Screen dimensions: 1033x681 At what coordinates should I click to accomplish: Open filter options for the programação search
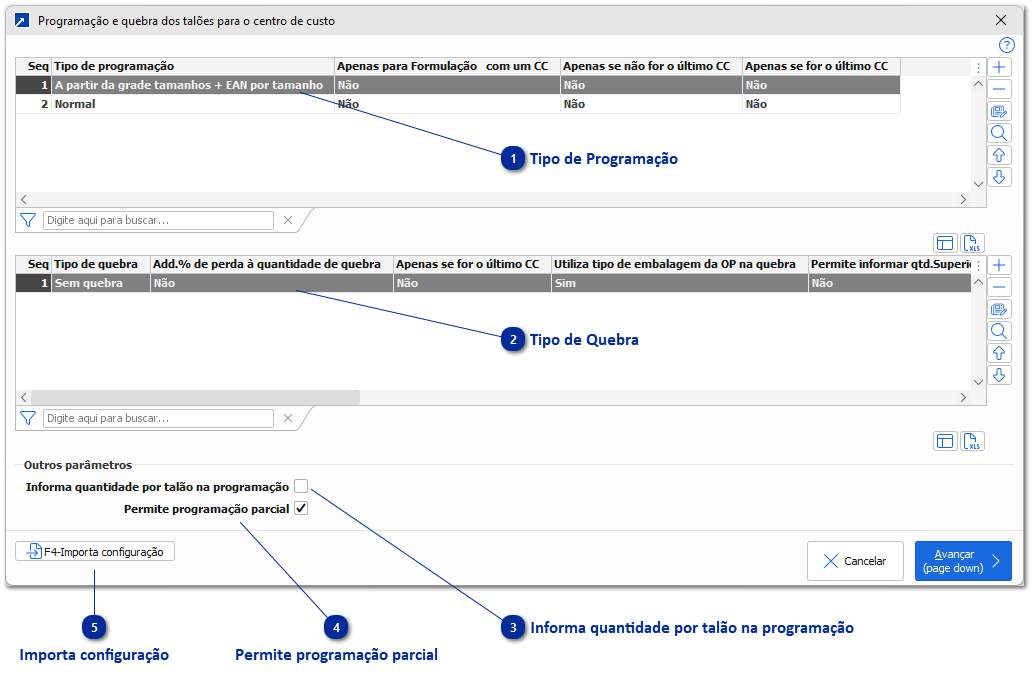(28, 220)
